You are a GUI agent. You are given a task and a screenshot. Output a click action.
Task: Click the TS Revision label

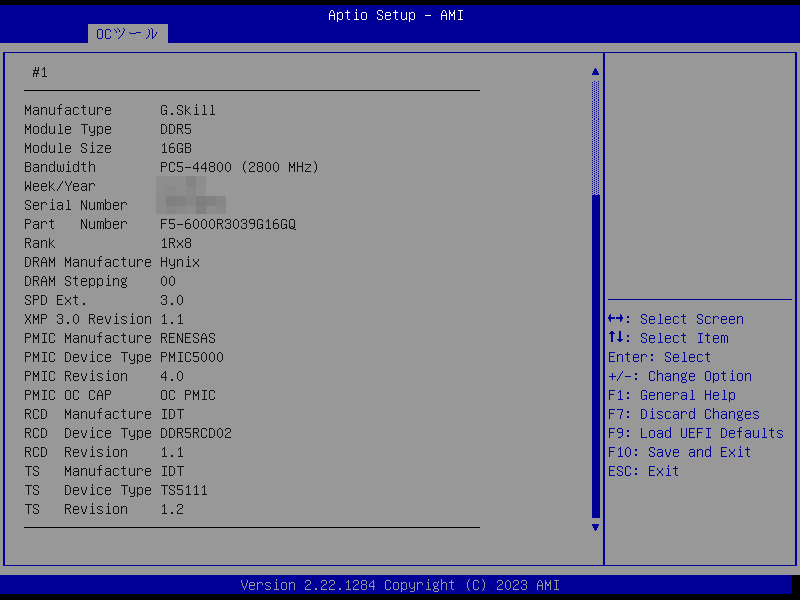pos(76,509)
